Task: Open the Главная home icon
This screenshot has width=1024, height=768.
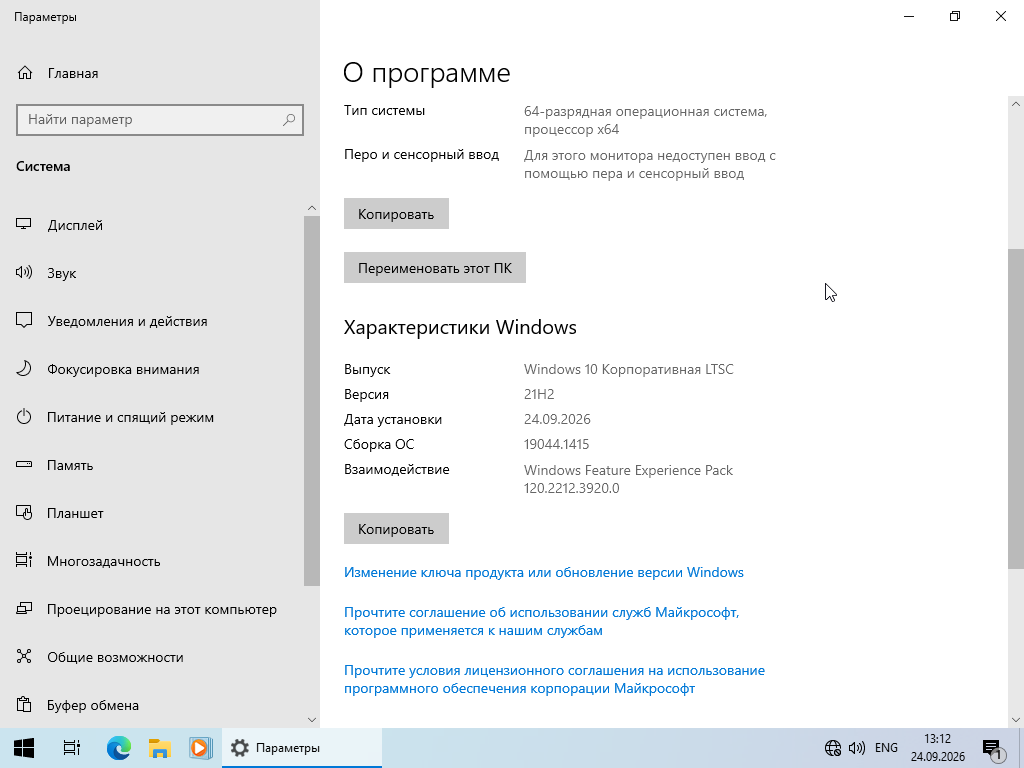Action: pyautogui.click(x=25, y=73)
